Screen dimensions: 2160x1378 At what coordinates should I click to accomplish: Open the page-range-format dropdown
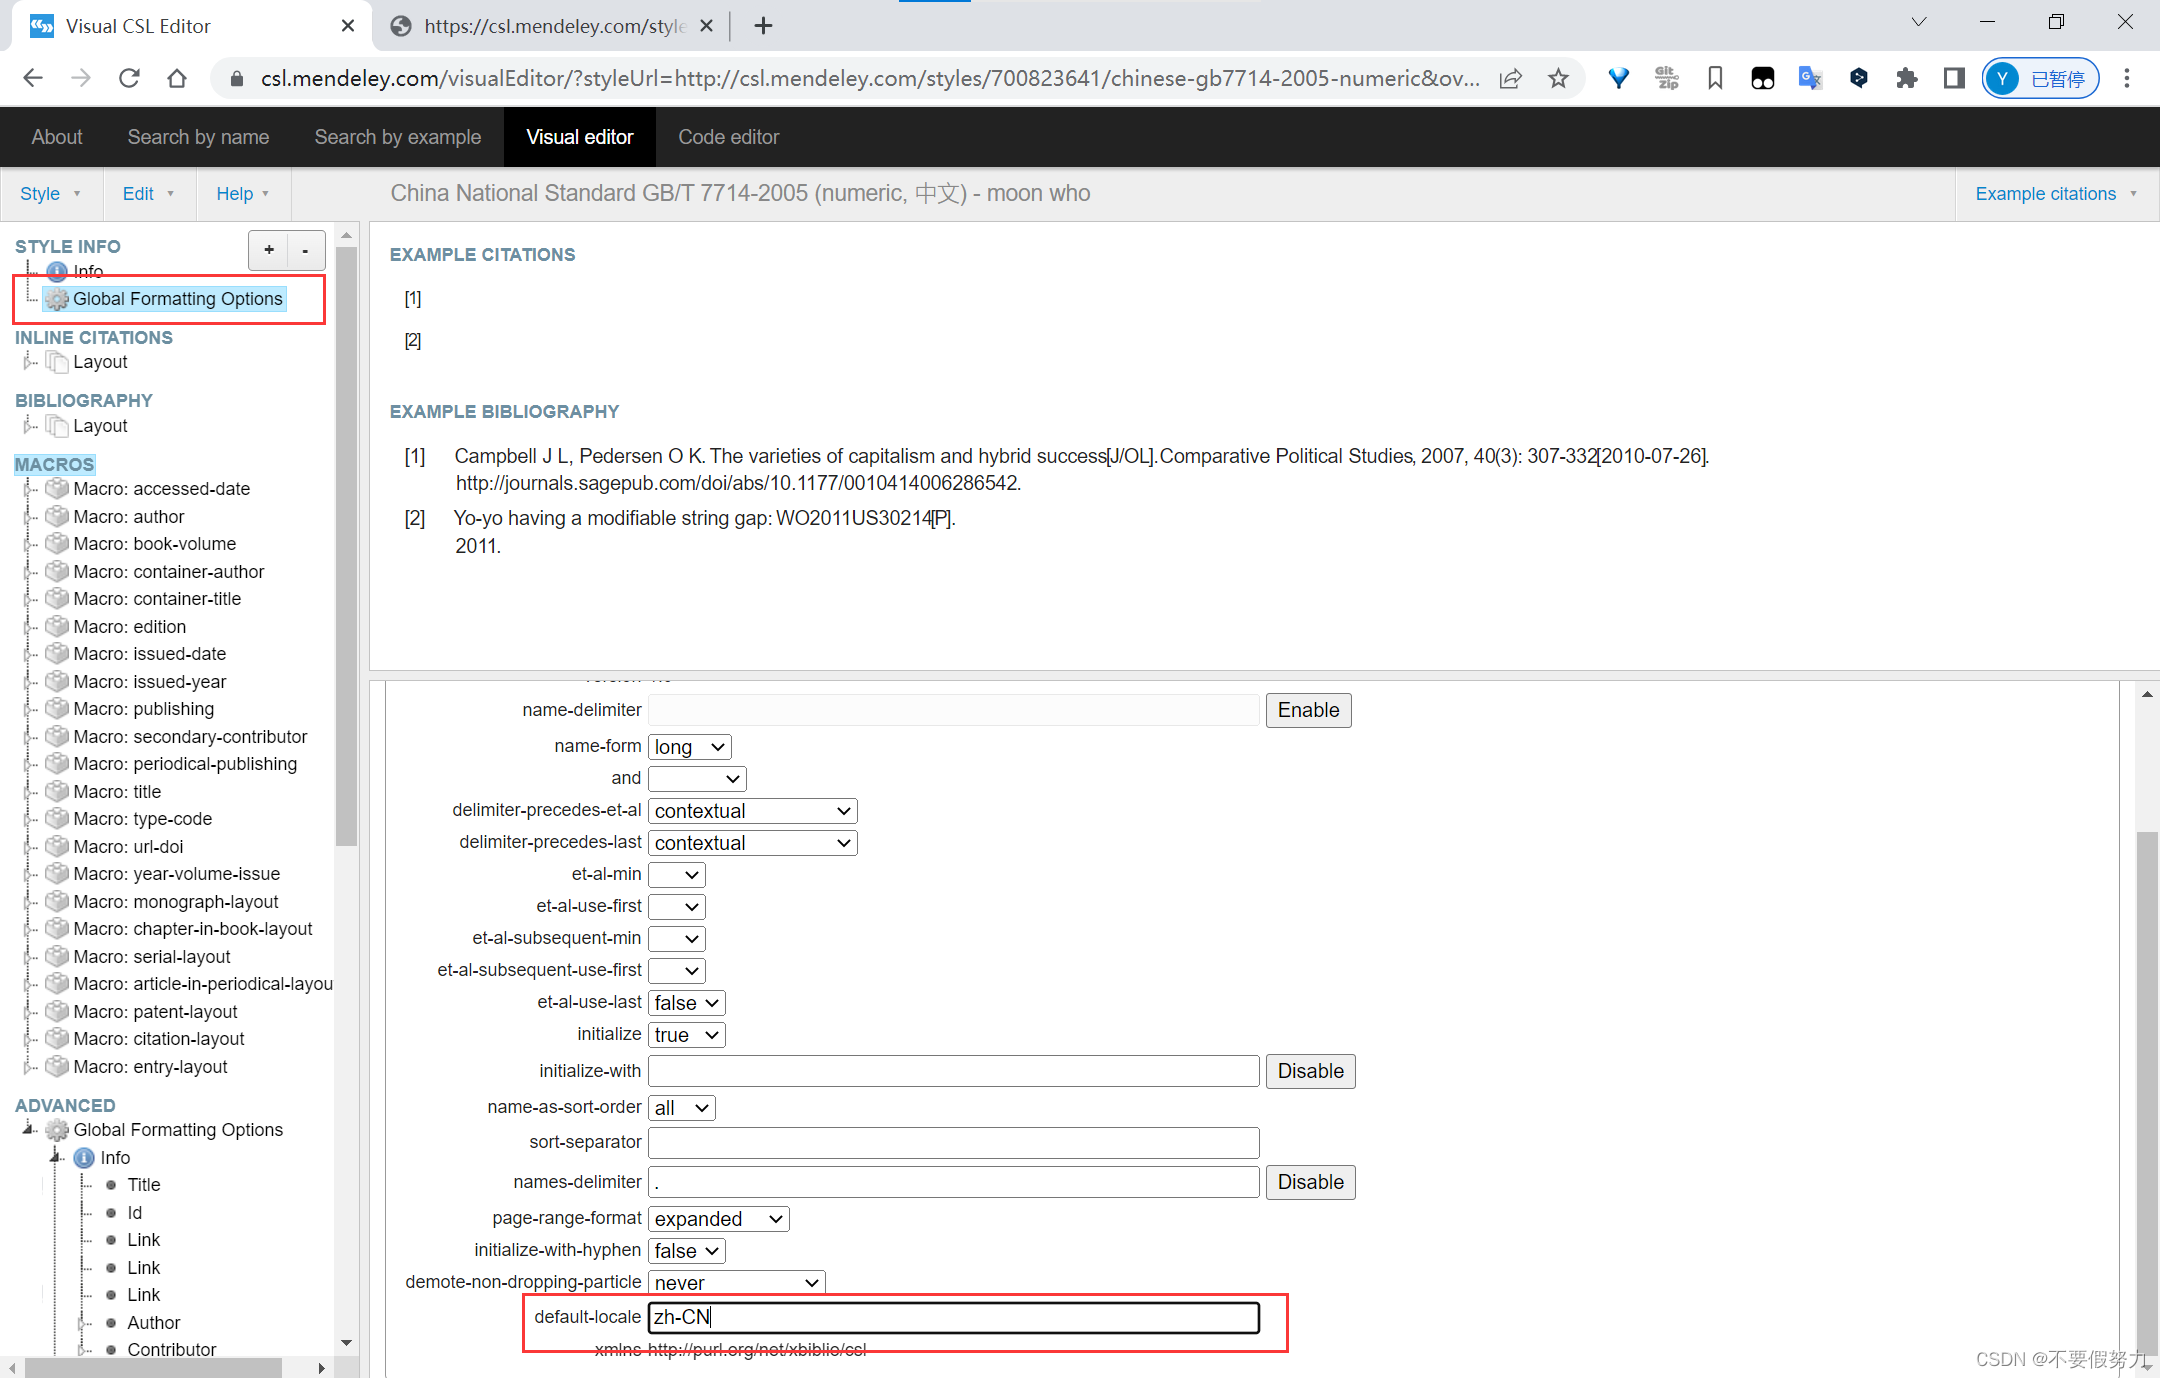pyautogui.click(x=718, y=1219)
